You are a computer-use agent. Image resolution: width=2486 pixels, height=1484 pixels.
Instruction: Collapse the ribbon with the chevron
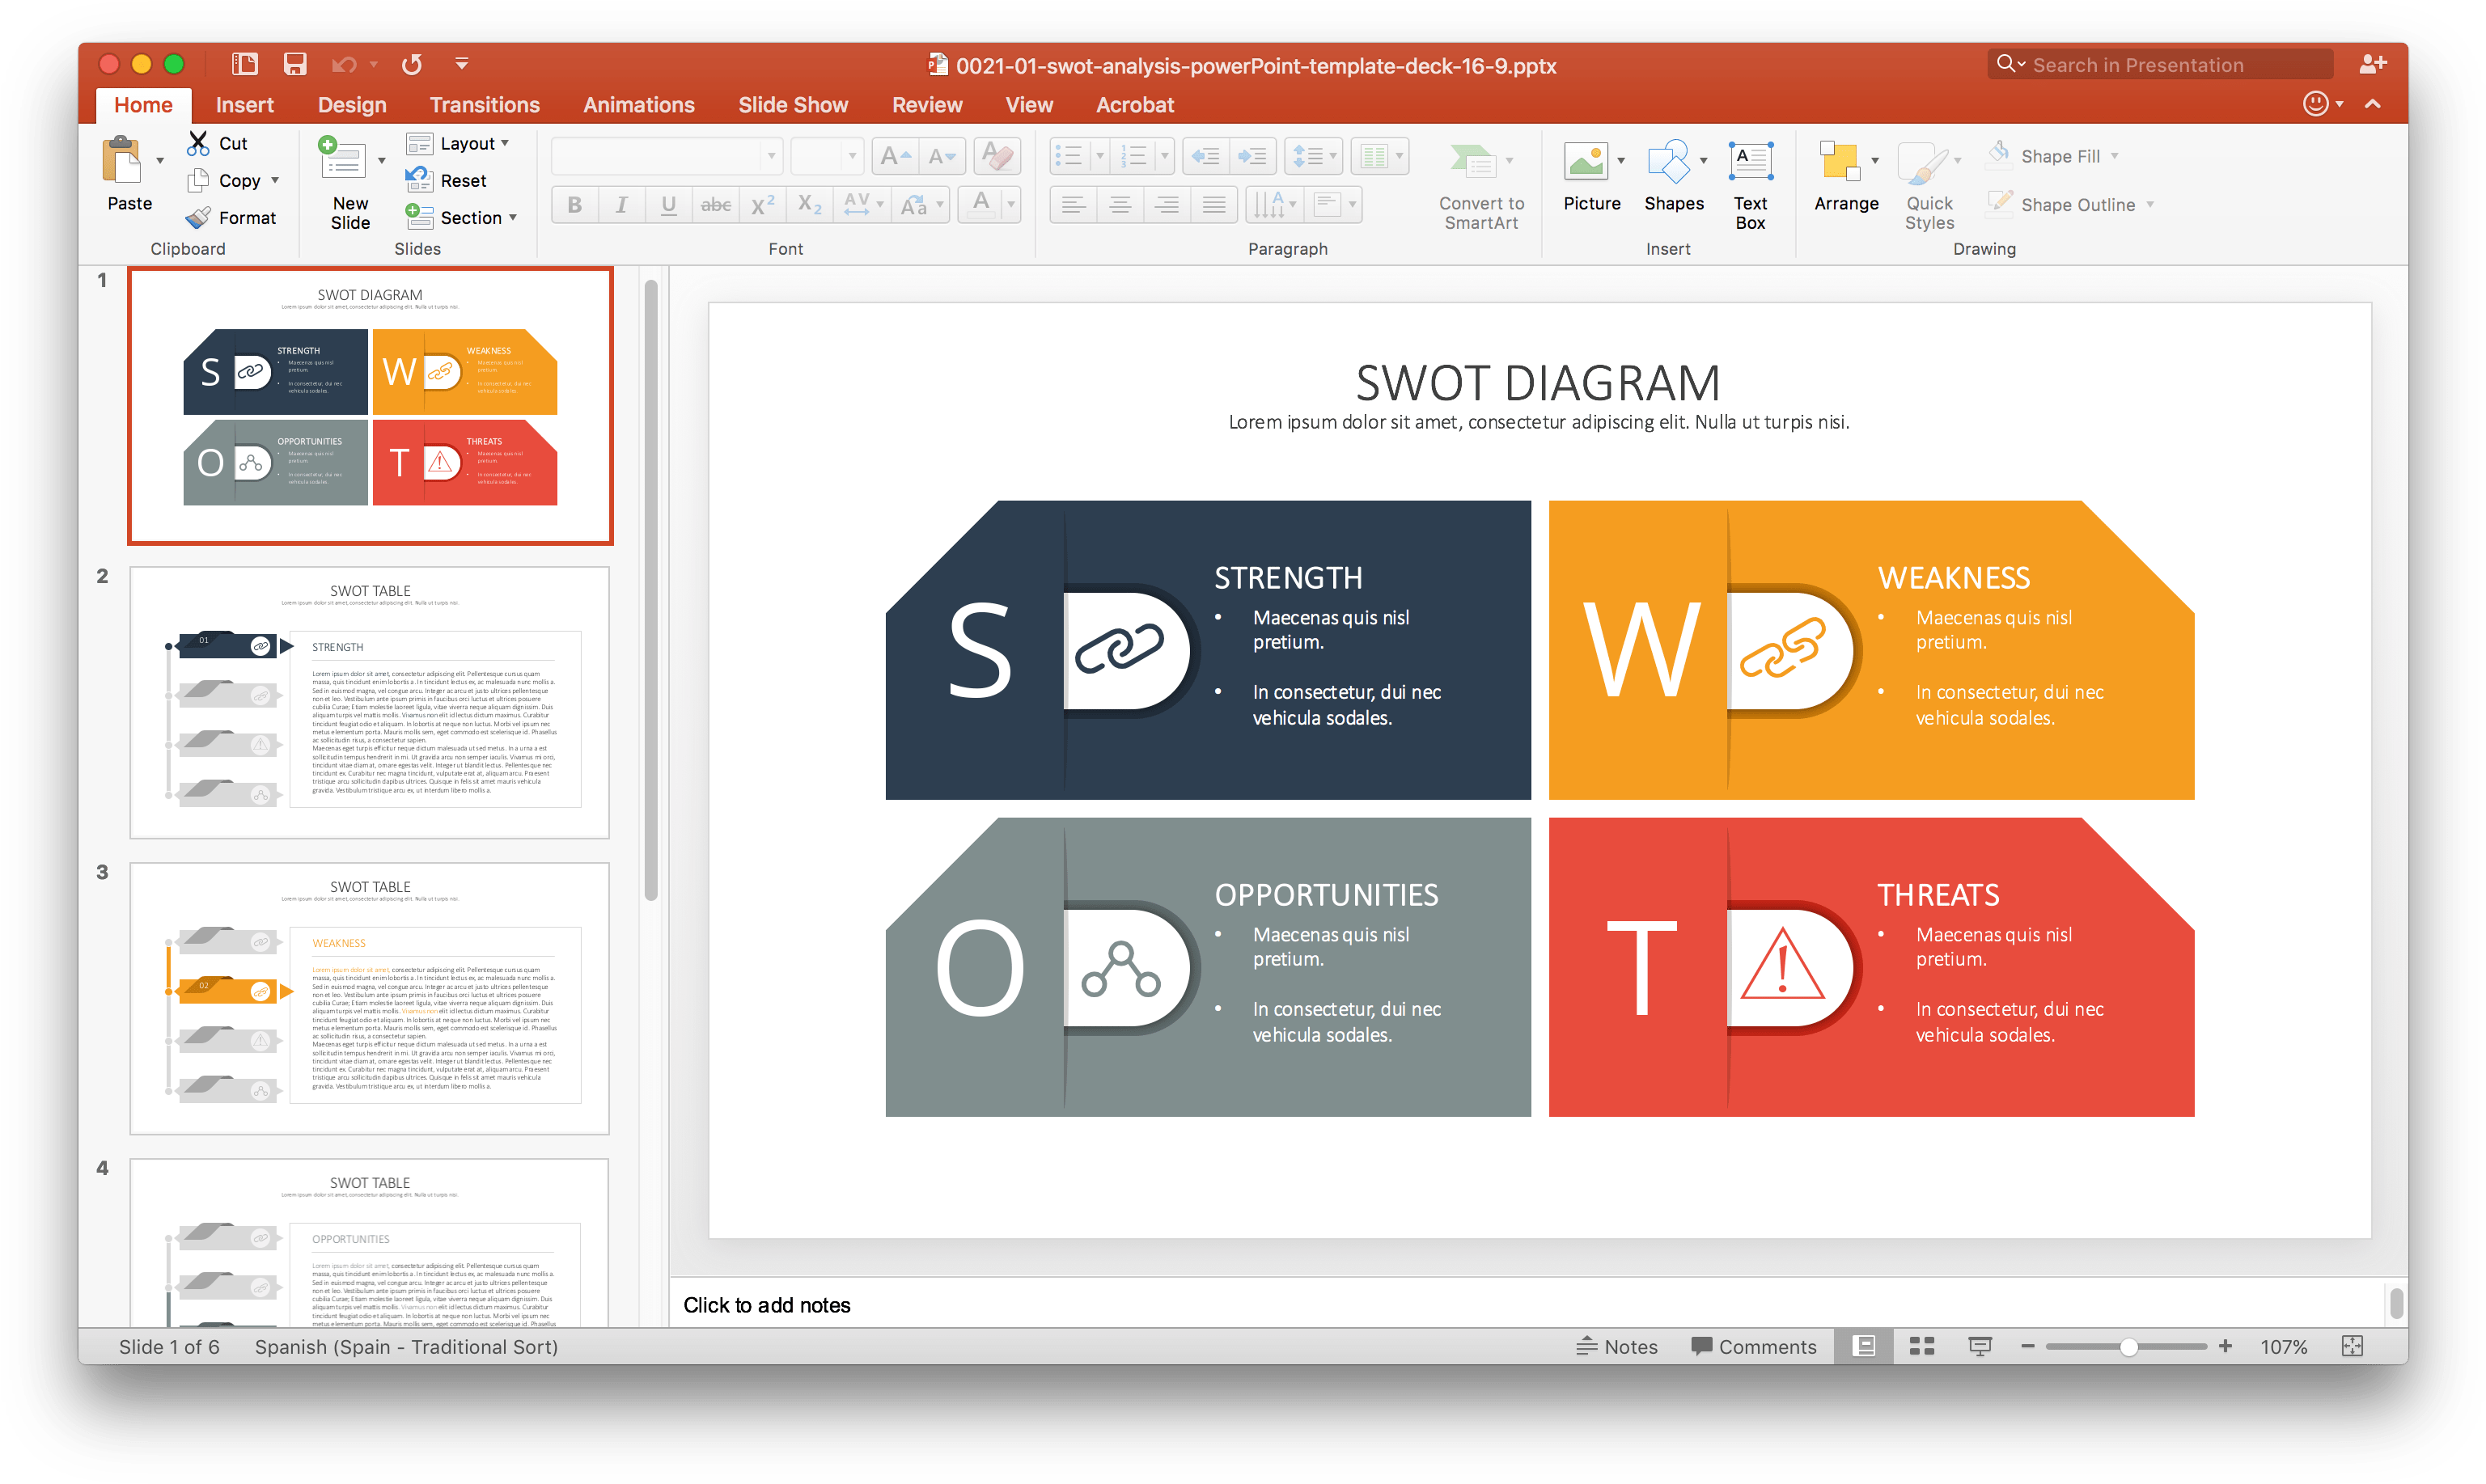click(x=2372, y=104)
